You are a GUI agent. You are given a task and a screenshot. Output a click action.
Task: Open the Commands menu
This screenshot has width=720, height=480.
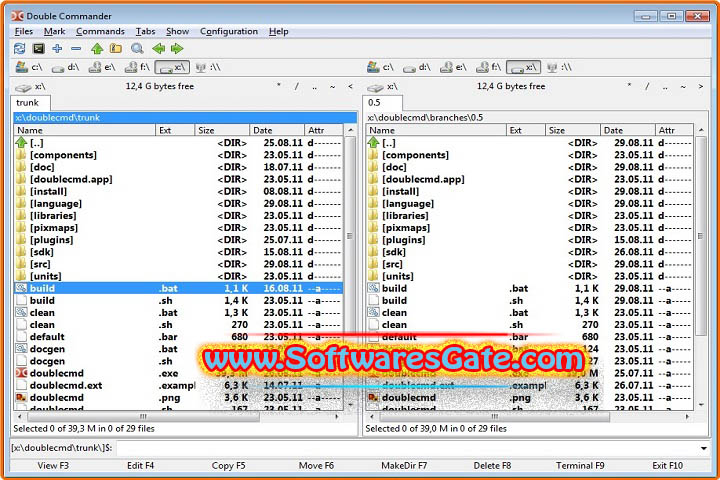coord(100,31)
